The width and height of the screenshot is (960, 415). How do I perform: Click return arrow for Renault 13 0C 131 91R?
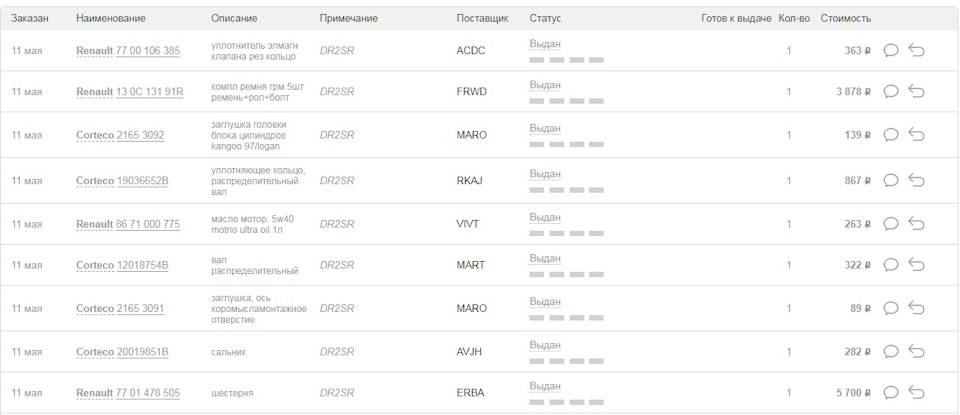point(916,91)
